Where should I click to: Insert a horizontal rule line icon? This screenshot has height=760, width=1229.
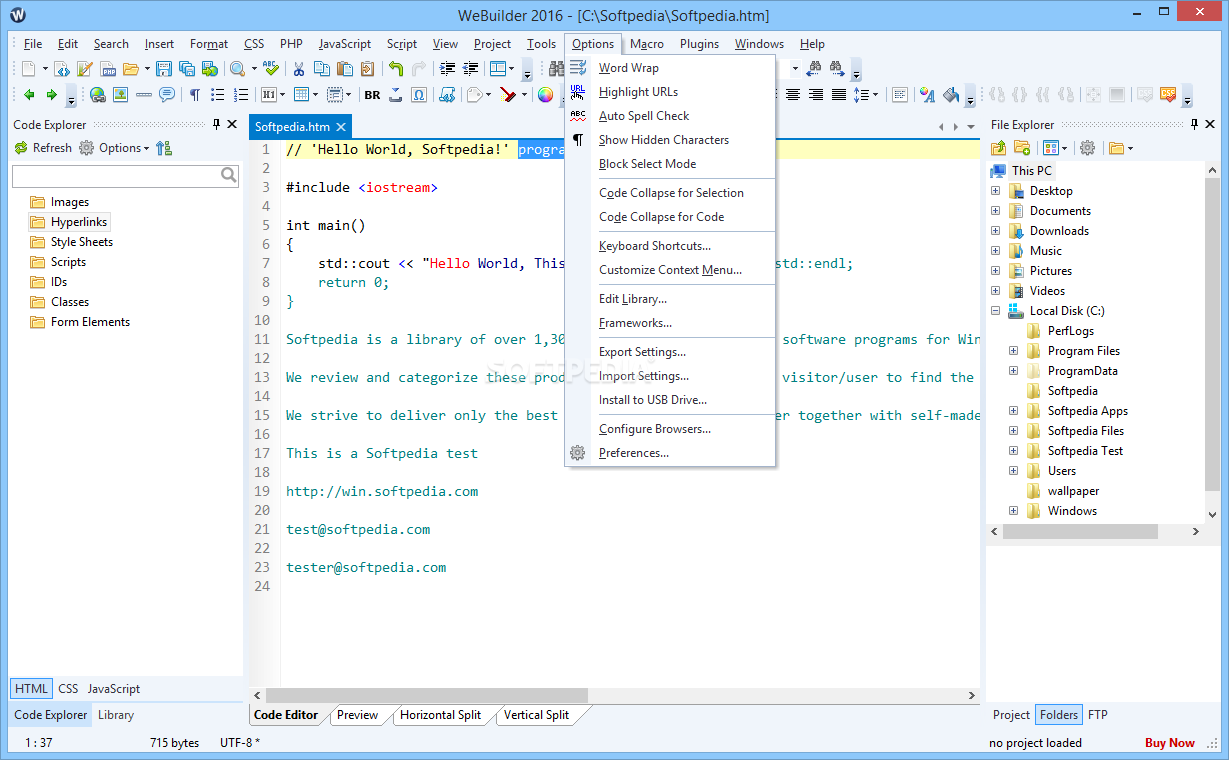[x=143, y=95]
